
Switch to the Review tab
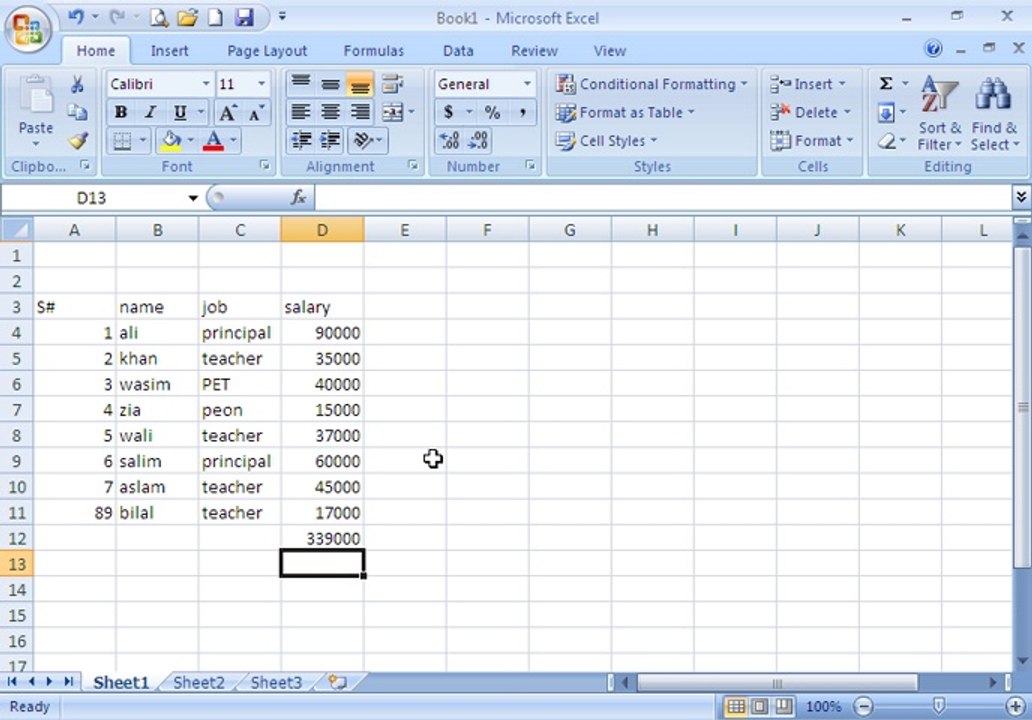click(x=534, y=51)
